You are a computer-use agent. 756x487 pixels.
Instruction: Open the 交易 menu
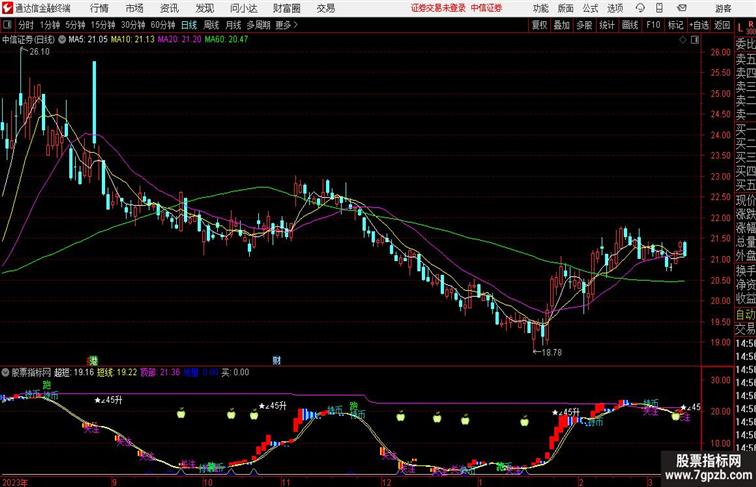pos(325,8)
